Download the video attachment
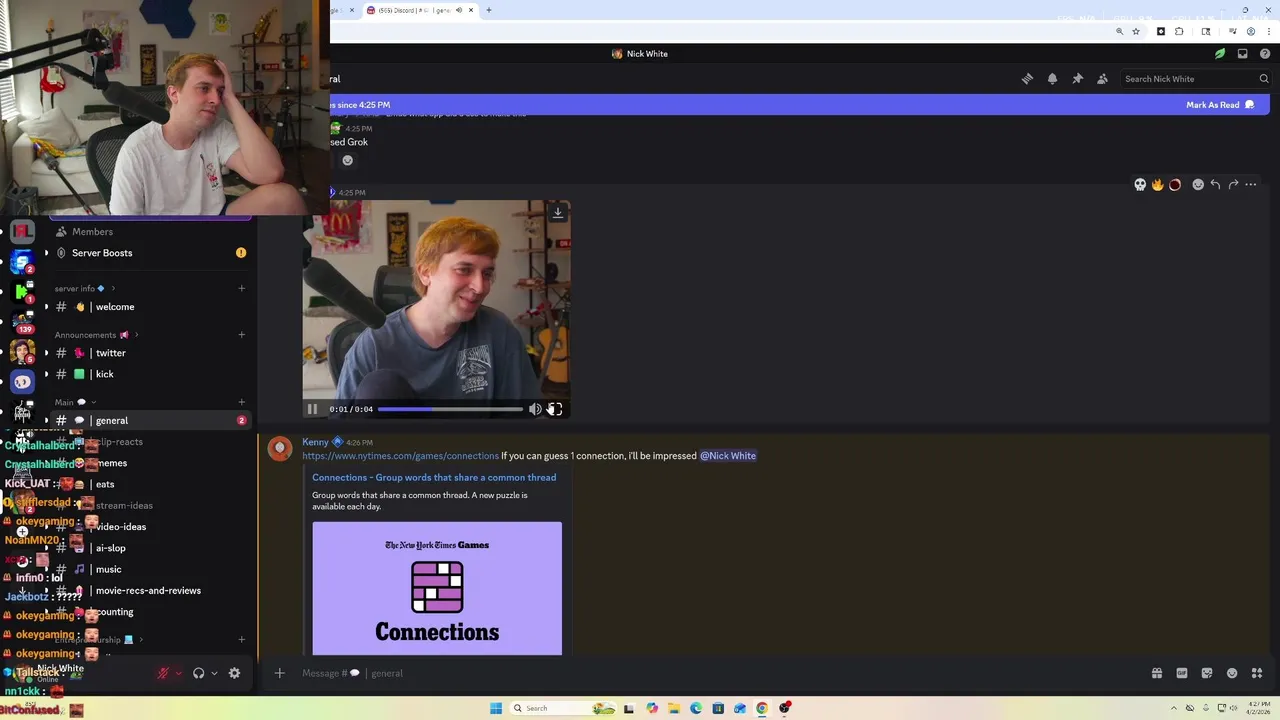The image size is (1280, 720). pyautogui.click(x=558, y=212)
